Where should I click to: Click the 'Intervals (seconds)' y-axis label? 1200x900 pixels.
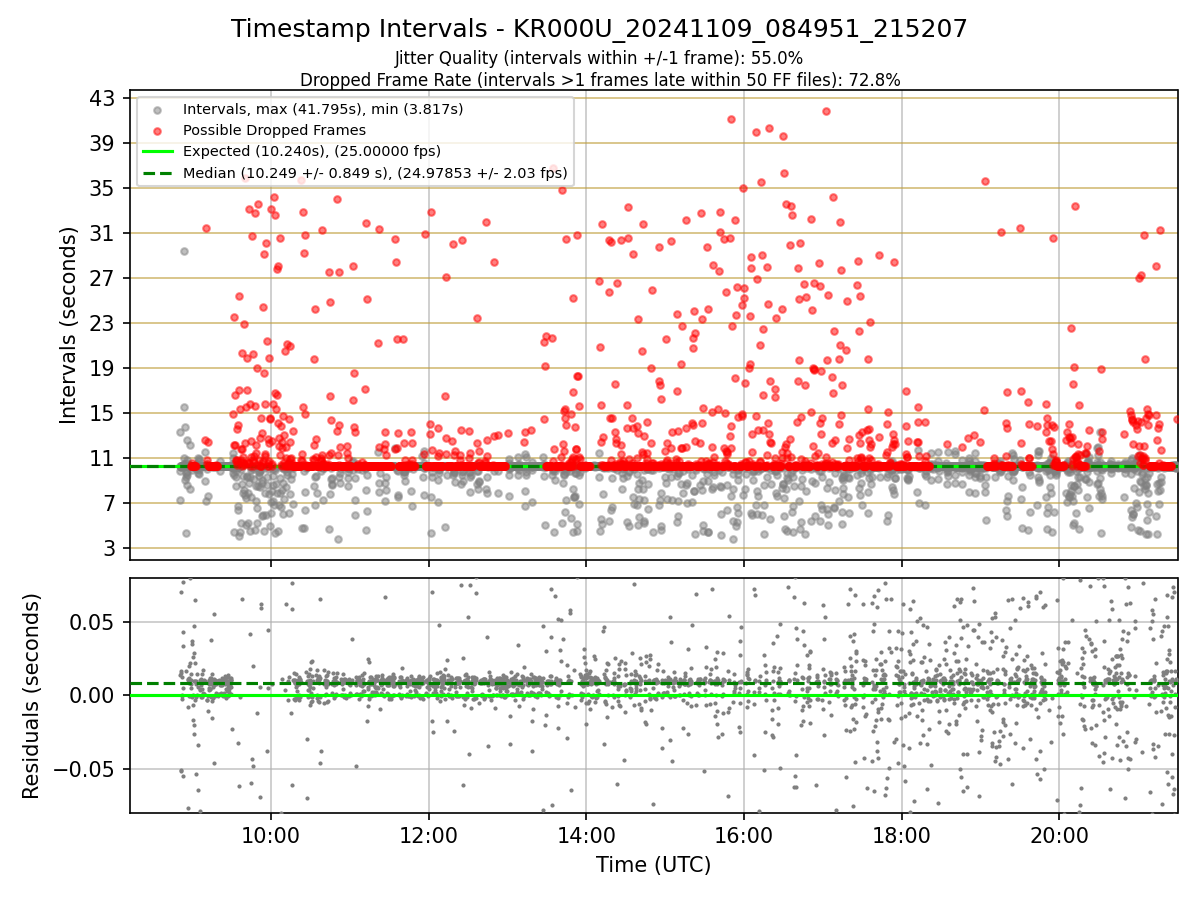pyautogui.click(x=68, y=325)
